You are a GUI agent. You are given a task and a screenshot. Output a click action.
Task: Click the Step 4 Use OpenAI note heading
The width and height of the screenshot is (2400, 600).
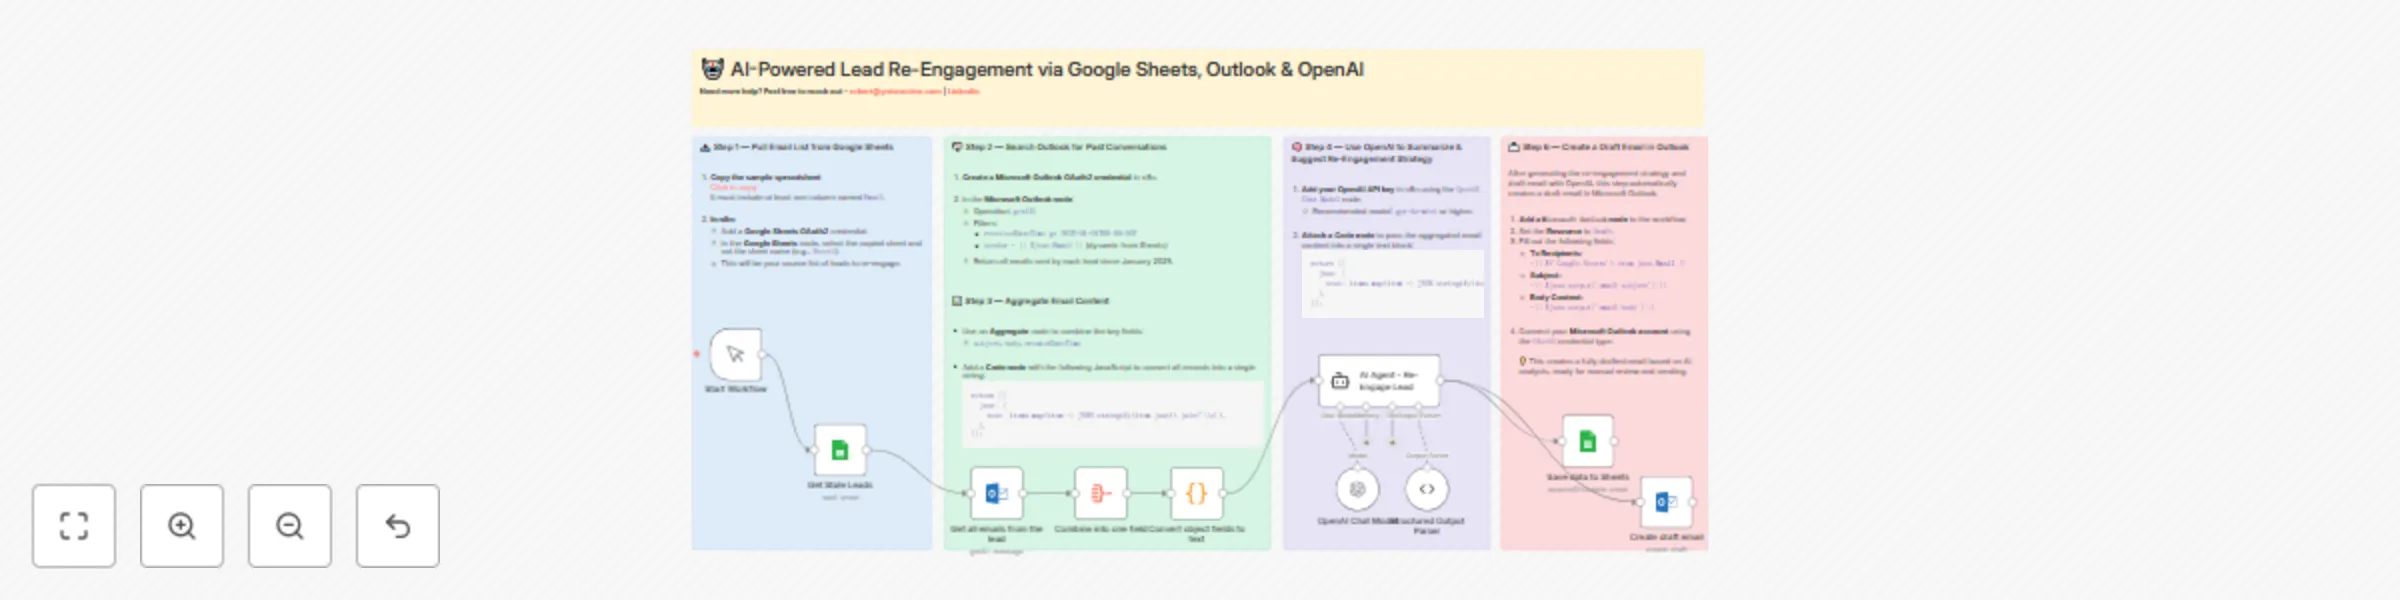pos(1376,152)
